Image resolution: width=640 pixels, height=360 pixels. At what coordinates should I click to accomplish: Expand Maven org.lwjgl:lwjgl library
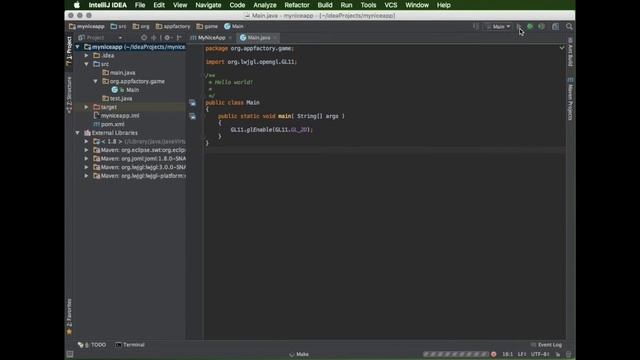(86, 167)
